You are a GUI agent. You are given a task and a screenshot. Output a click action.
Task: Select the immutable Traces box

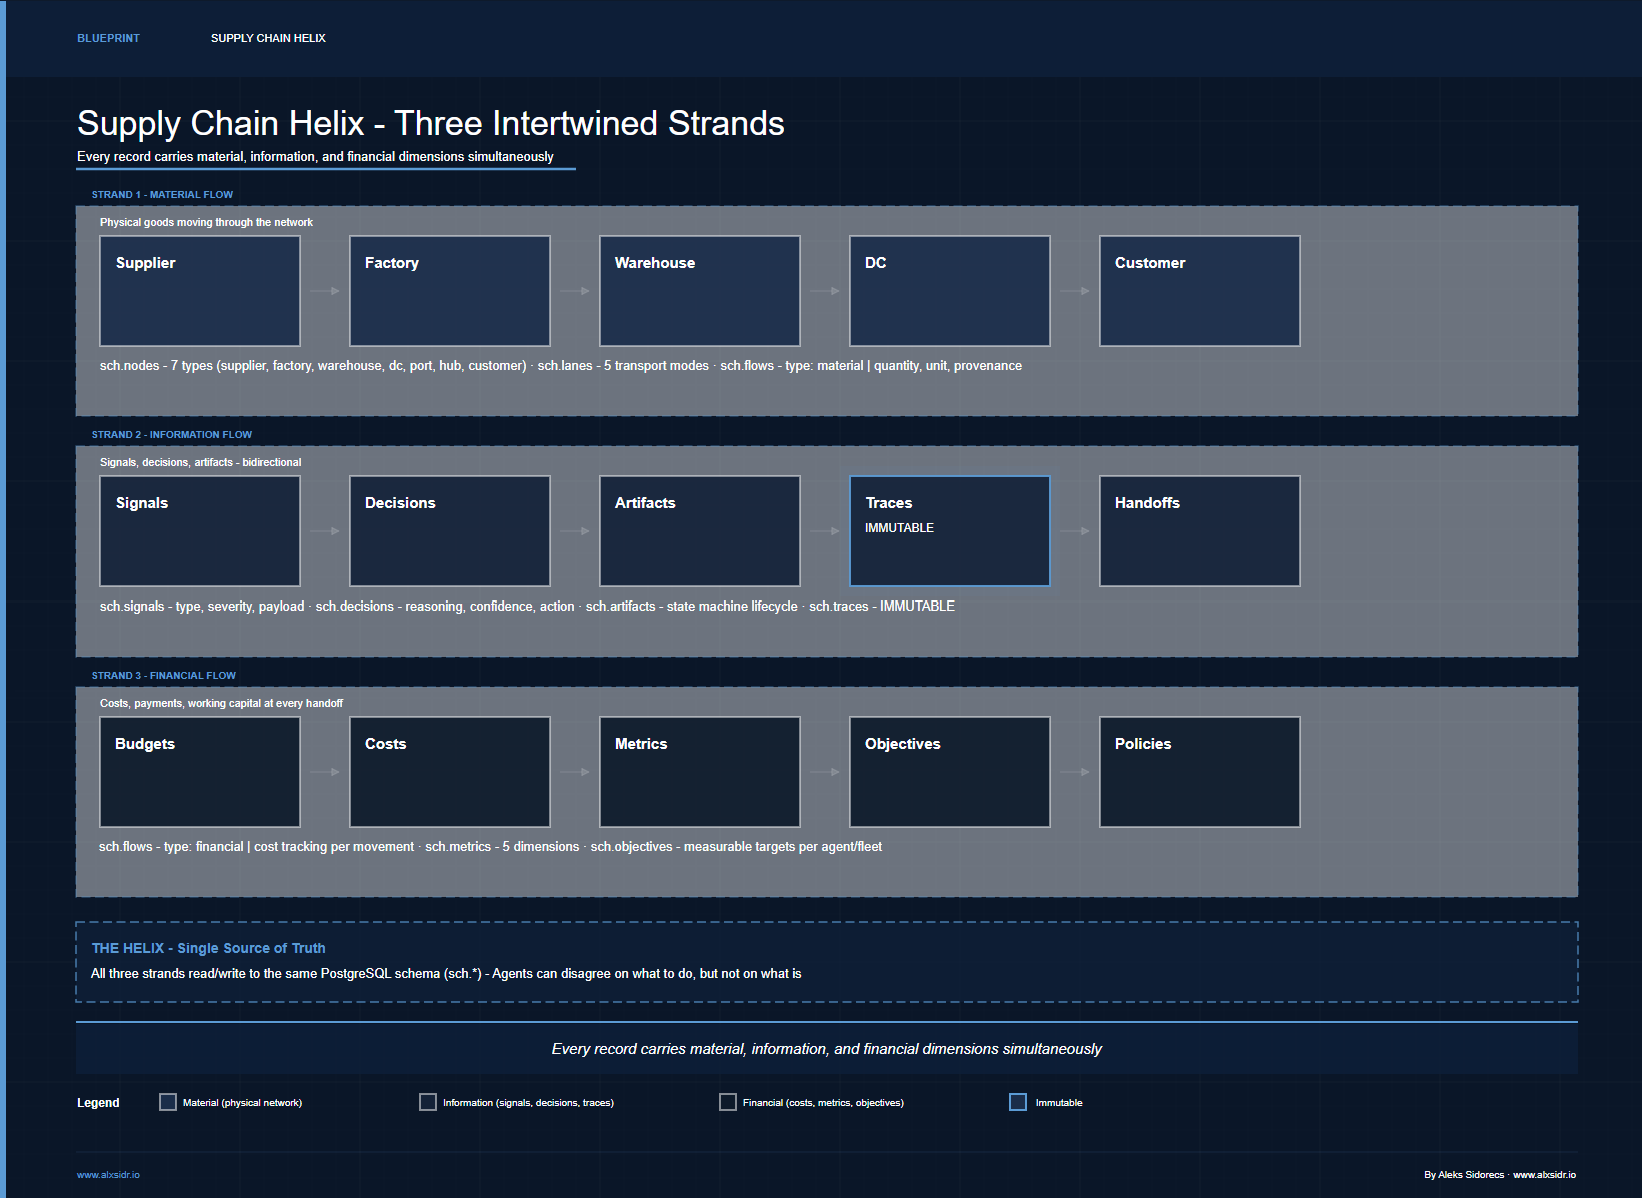tap(950, 531)
